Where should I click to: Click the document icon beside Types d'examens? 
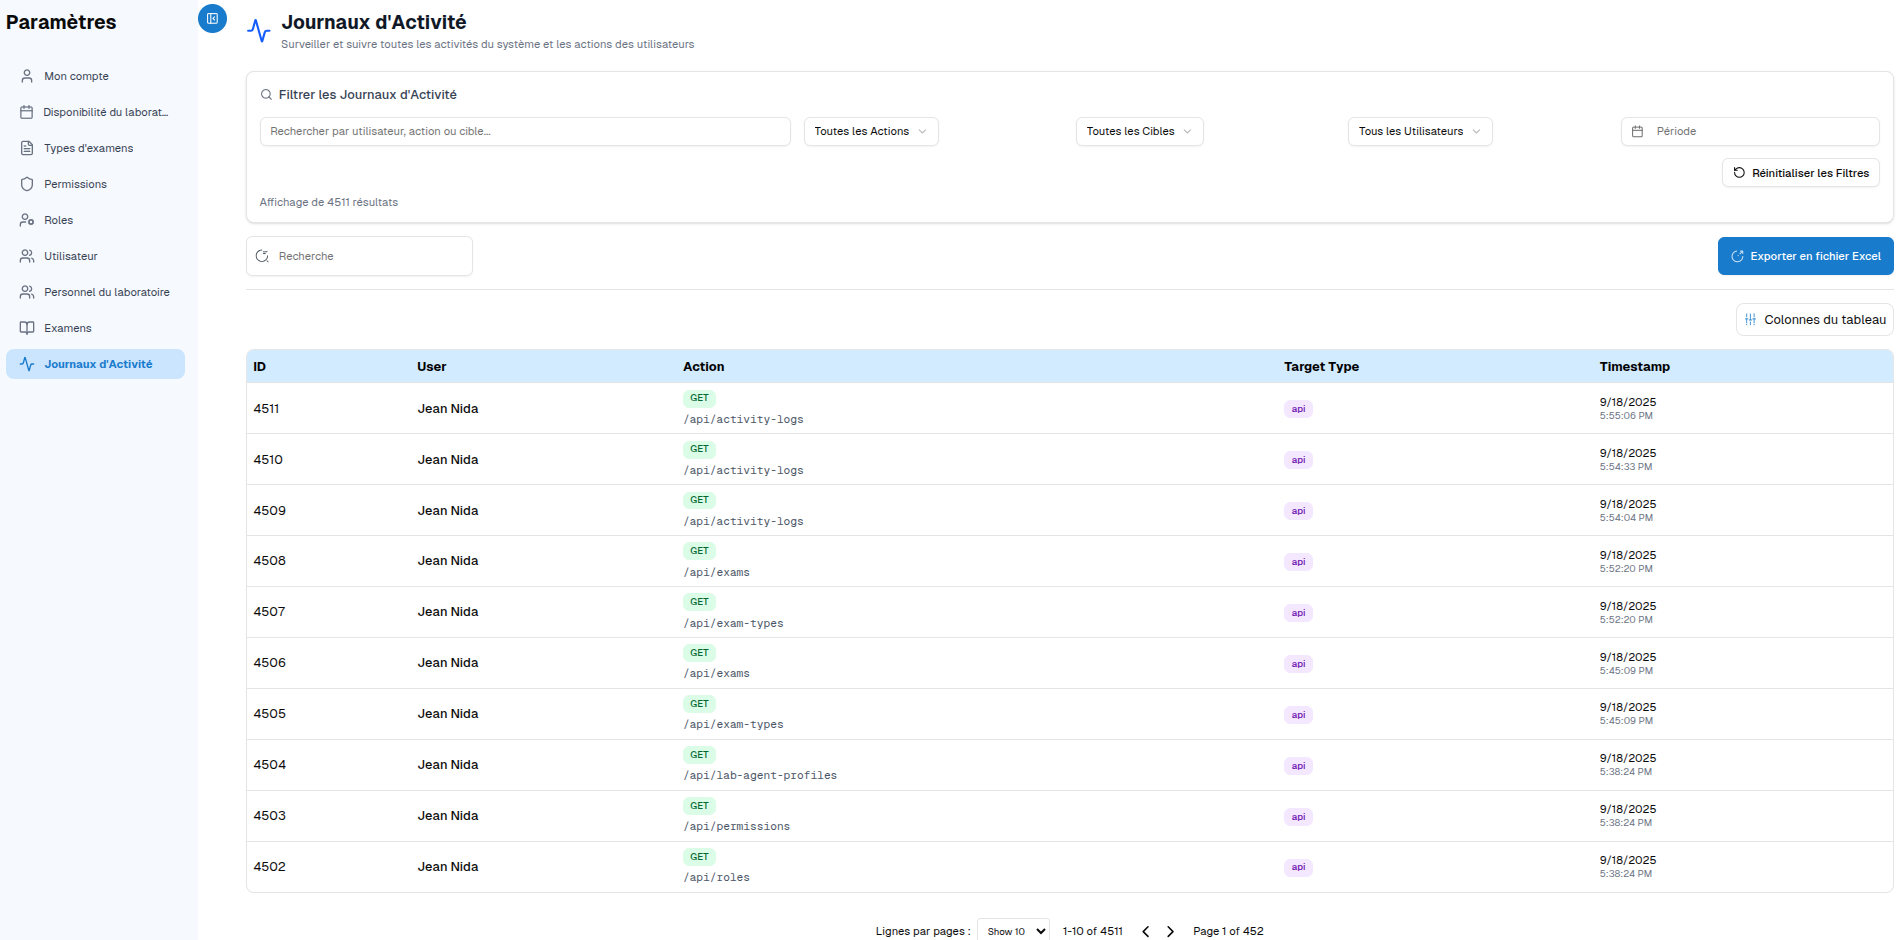click(x=27, y=148)
